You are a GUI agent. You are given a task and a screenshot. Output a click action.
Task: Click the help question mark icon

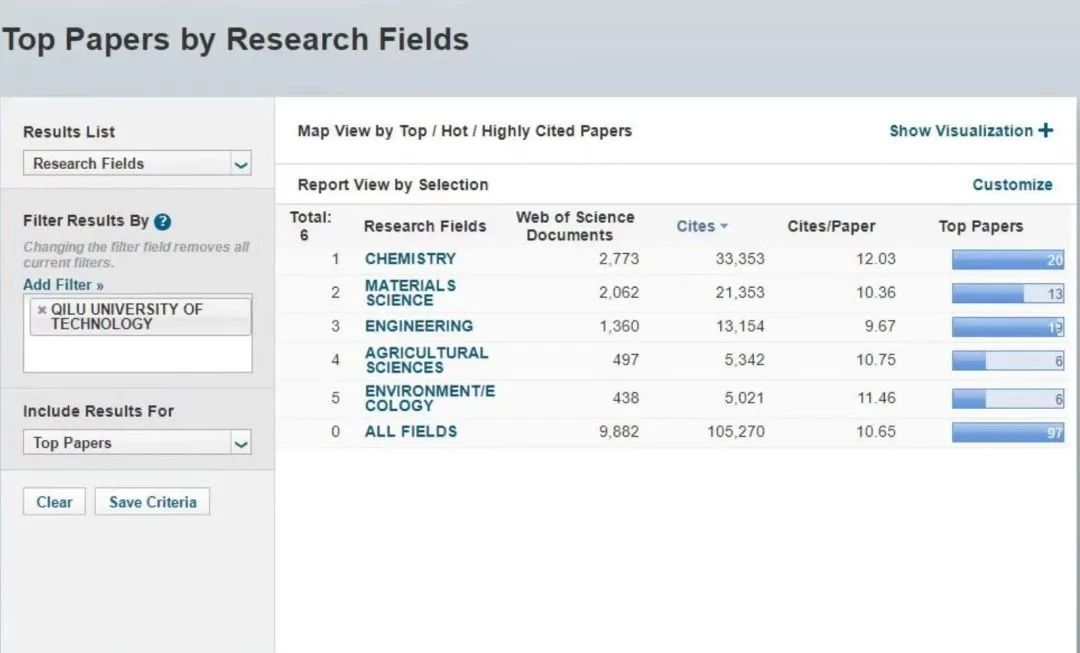163,222
